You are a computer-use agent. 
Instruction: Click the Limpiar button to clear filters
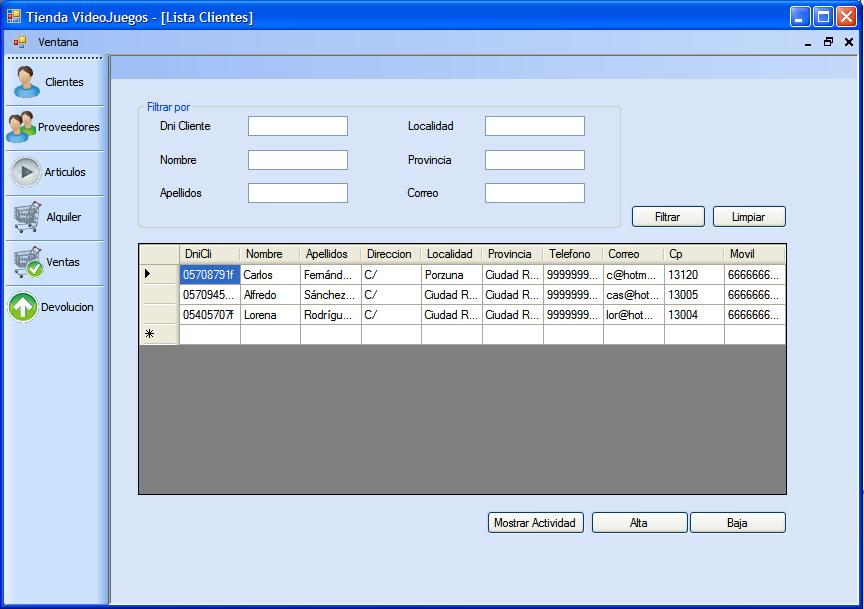pos(749,217)
